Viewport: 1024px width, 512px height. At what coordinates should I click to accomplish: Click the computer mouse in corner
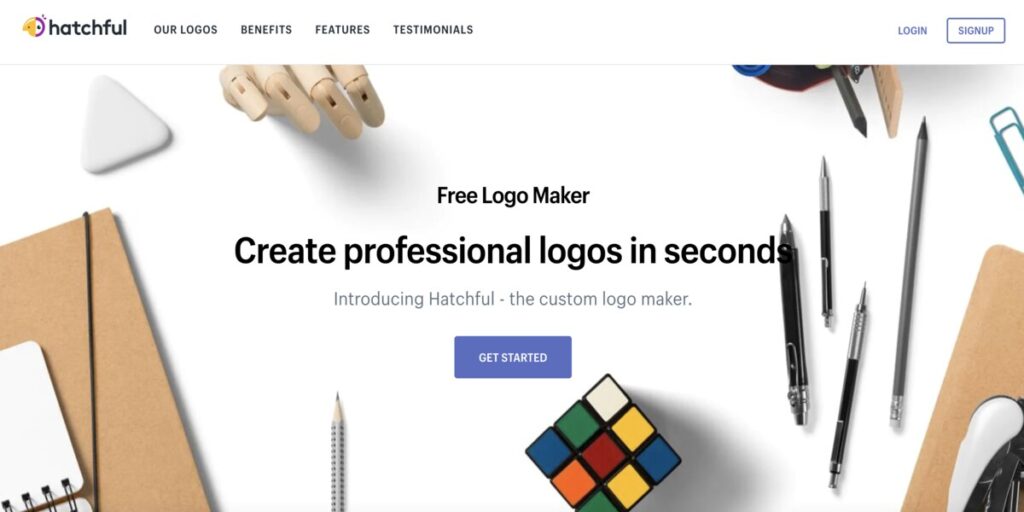987,457
